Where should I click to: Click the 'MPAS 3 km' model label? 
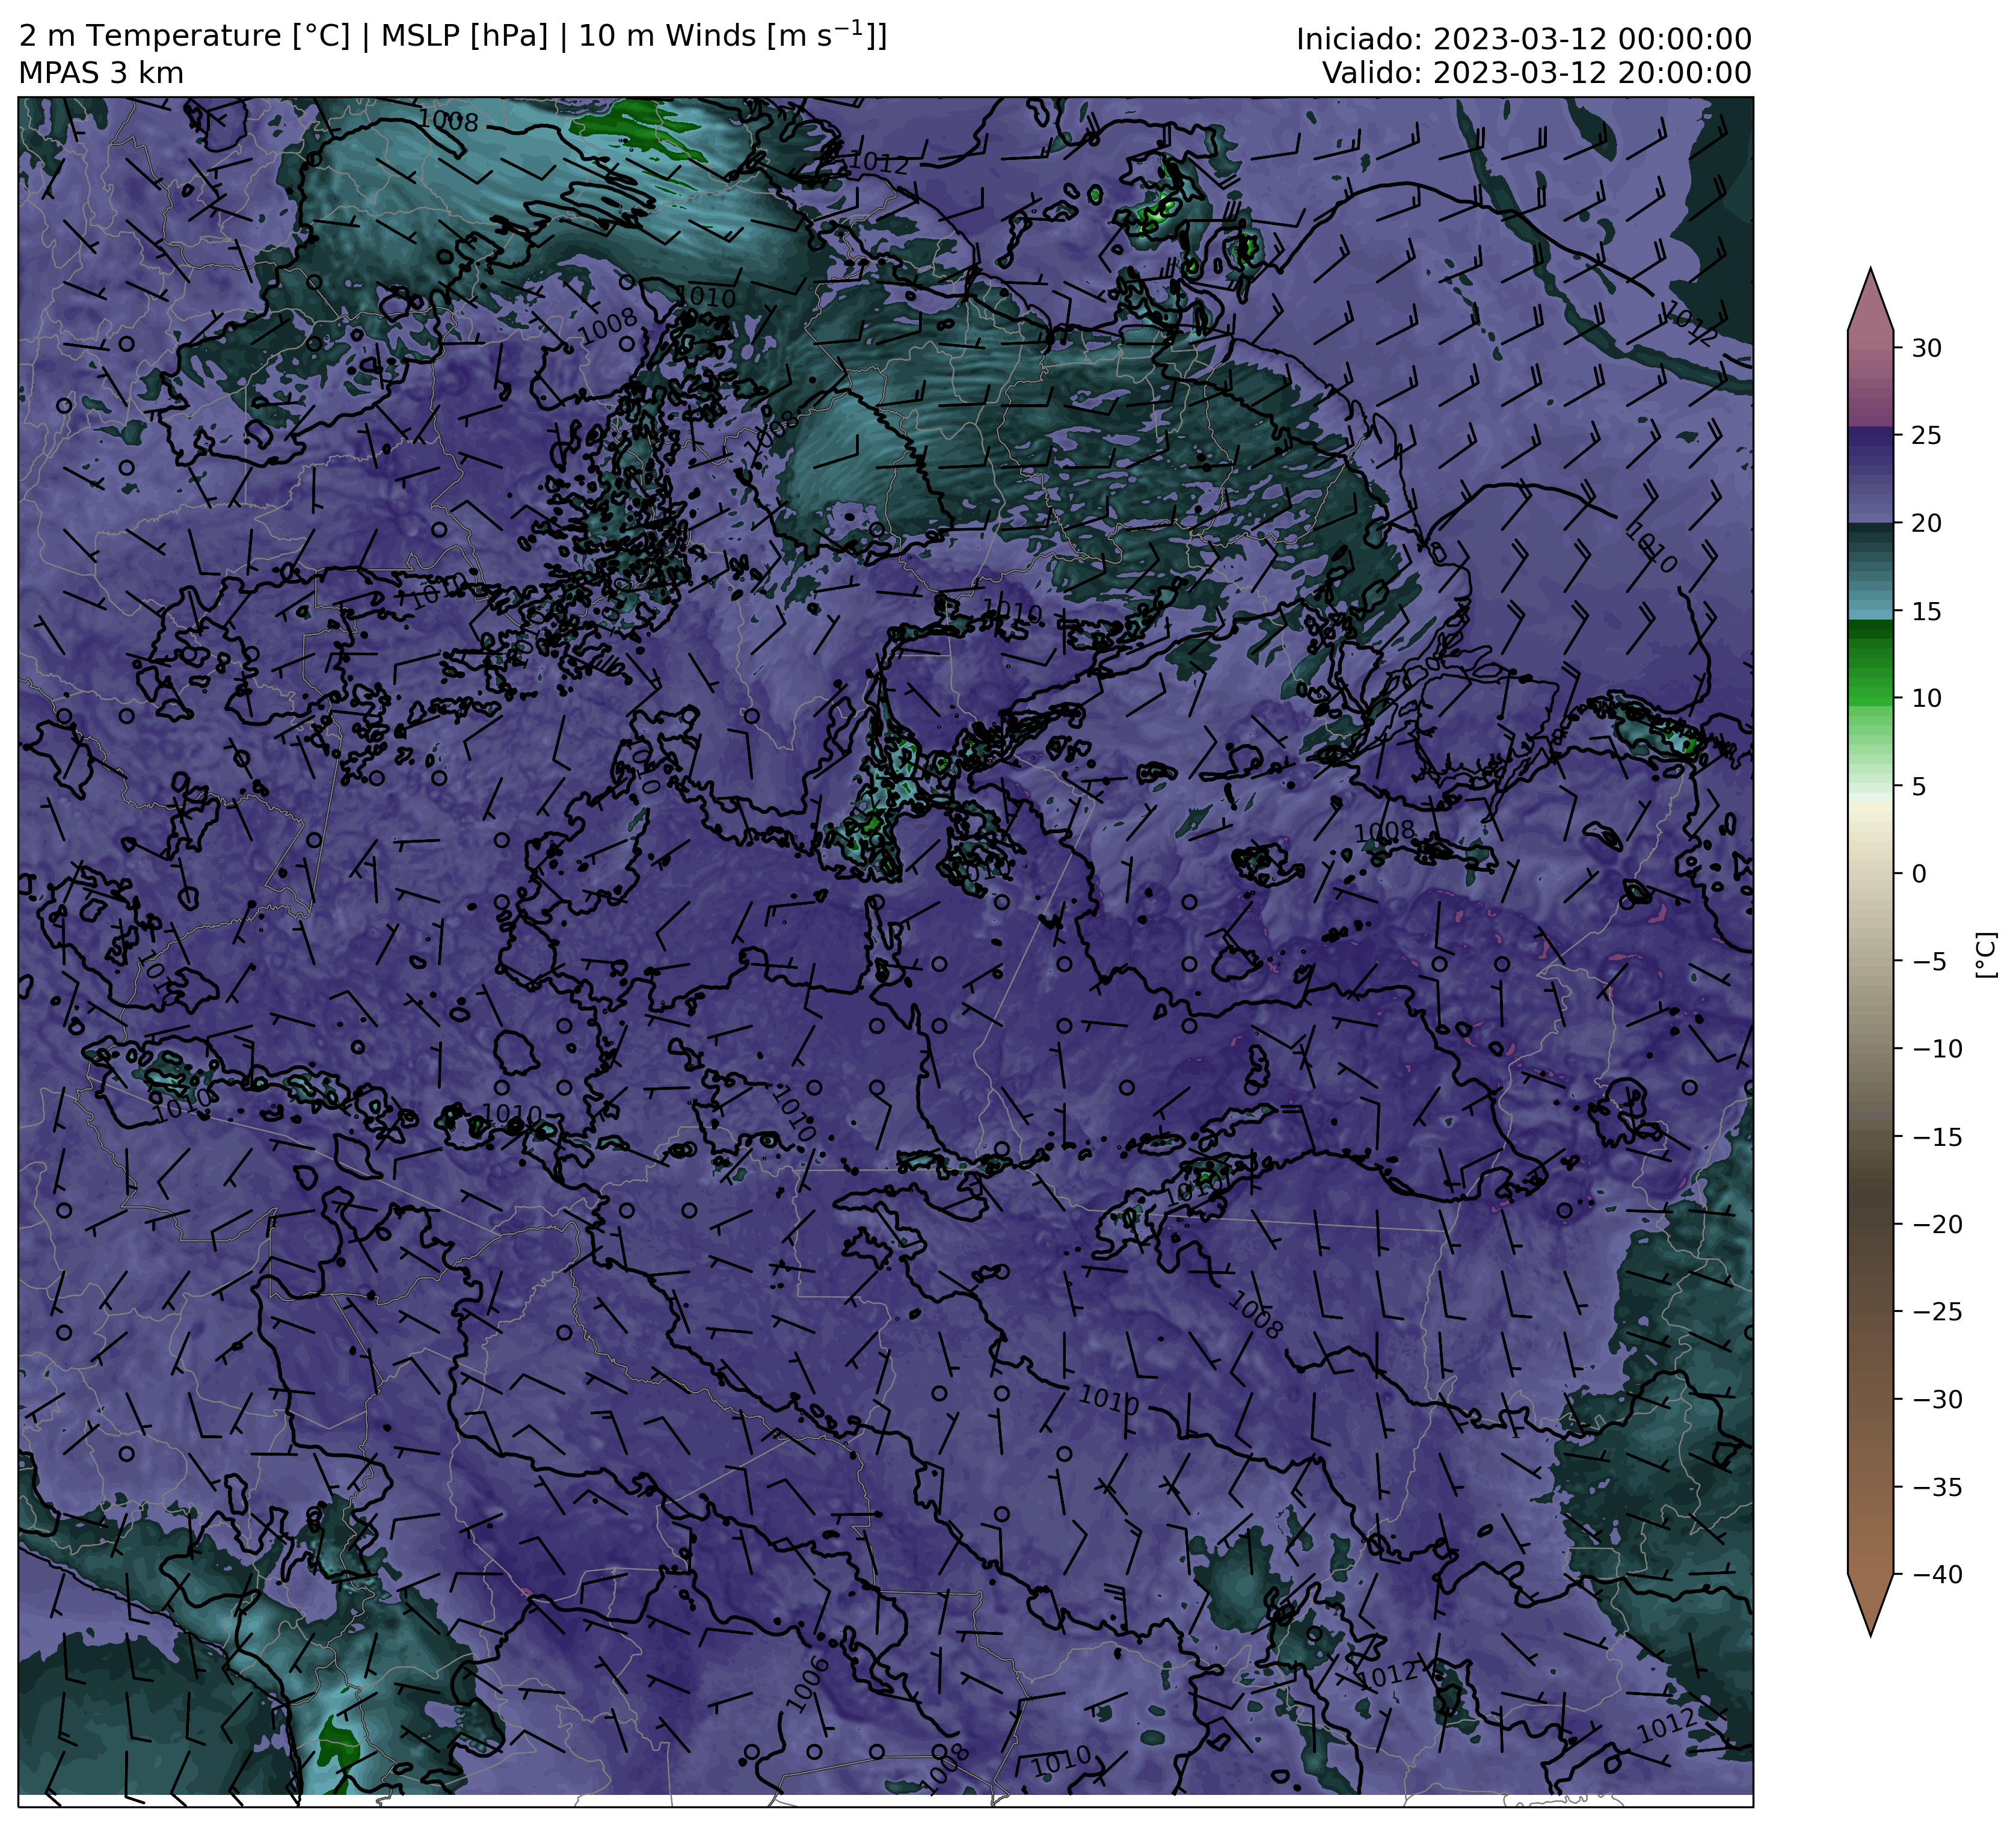click(101, 73)
